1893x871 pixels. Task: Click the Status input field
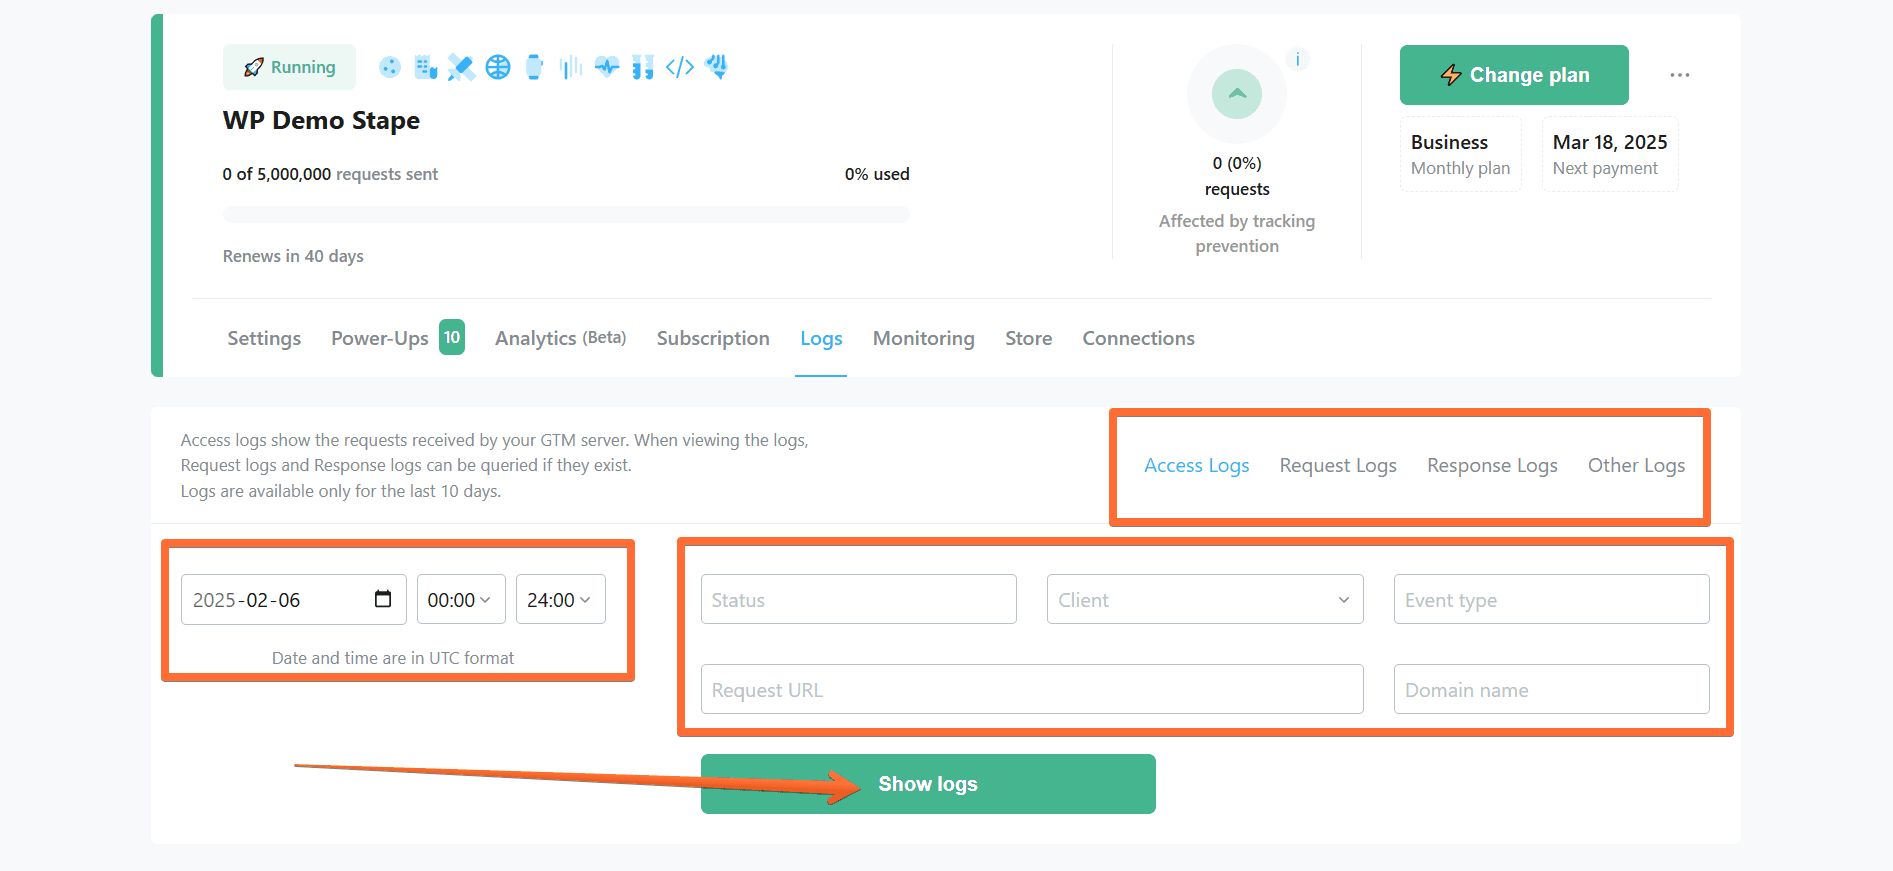tap(859, 599)
